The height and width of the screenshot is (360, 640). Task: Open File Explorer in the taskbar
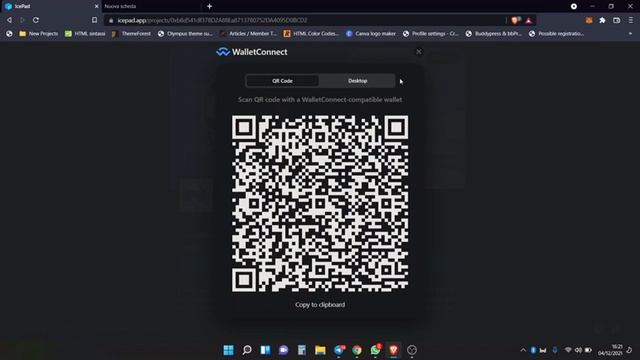pos(320,350)
